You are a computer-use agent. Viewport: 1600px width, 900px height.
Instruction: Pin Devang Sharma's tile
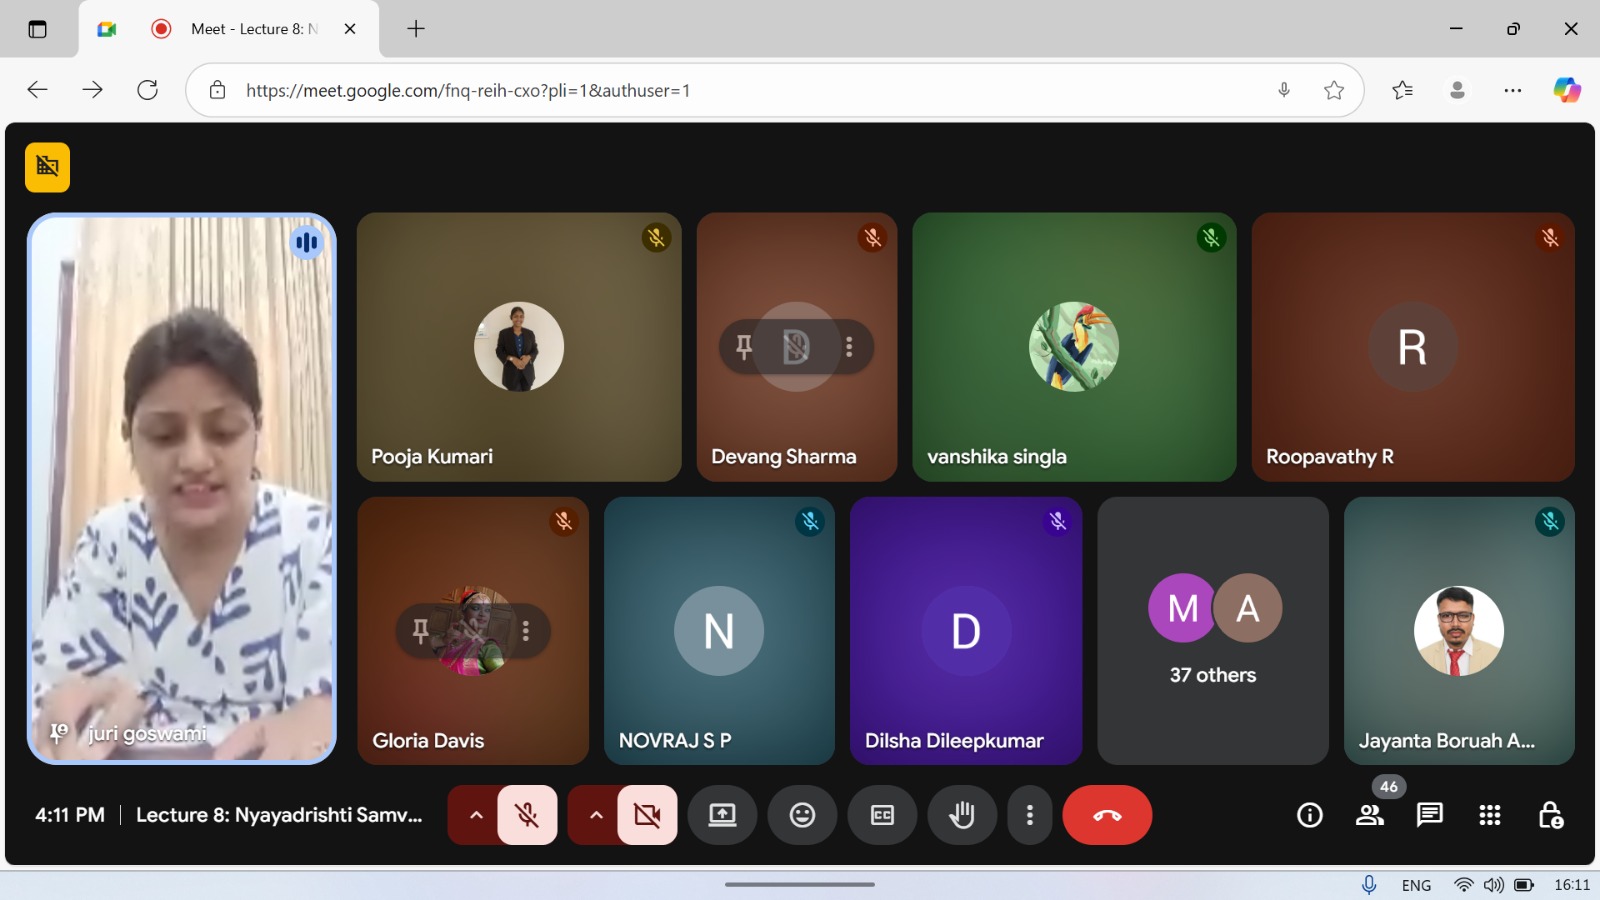(744, 347)
